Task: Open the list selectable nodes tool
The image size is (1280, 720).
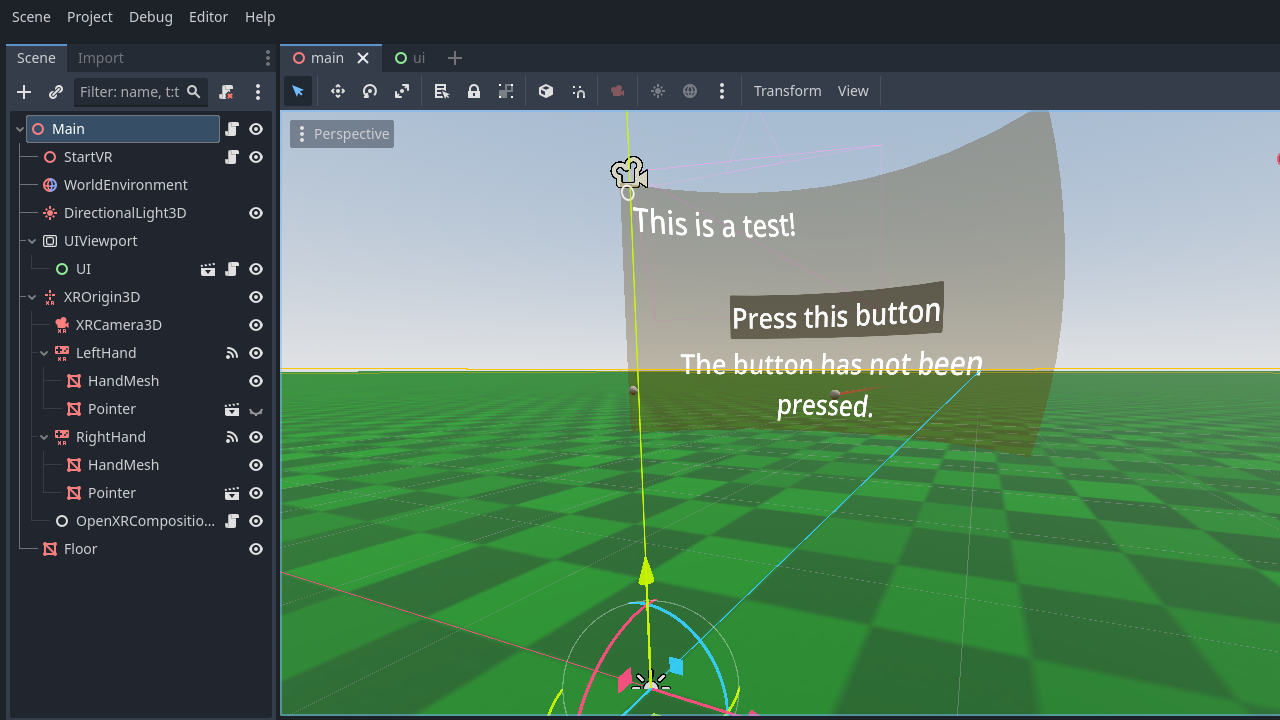Action: pos(442,91)
